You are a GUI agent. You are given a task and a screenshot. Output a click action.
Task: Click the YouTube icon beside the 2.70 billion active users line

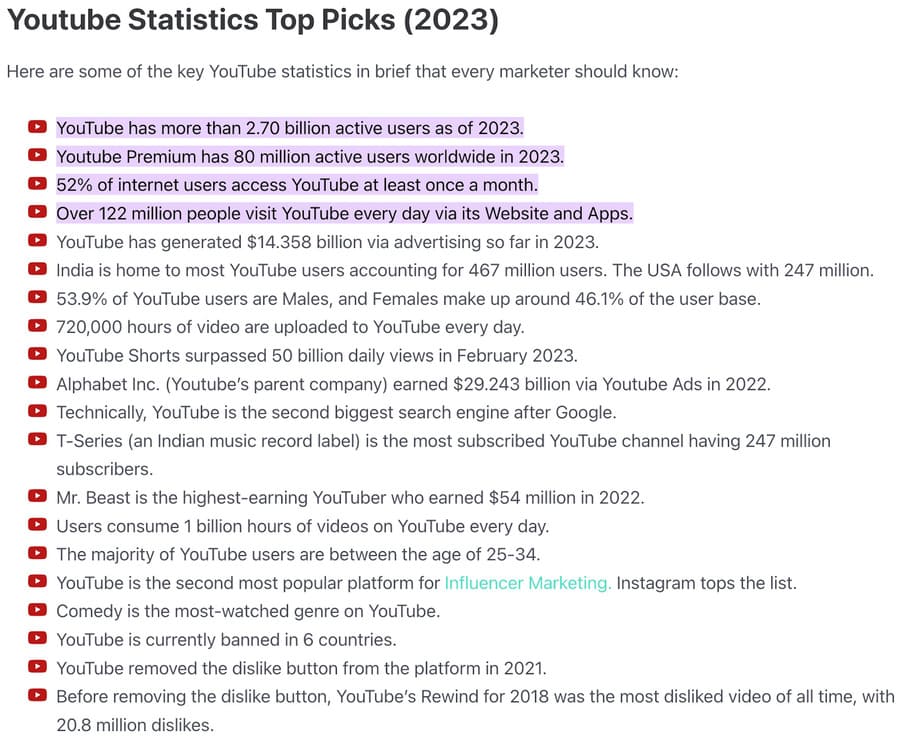click(x=38, y=127)
